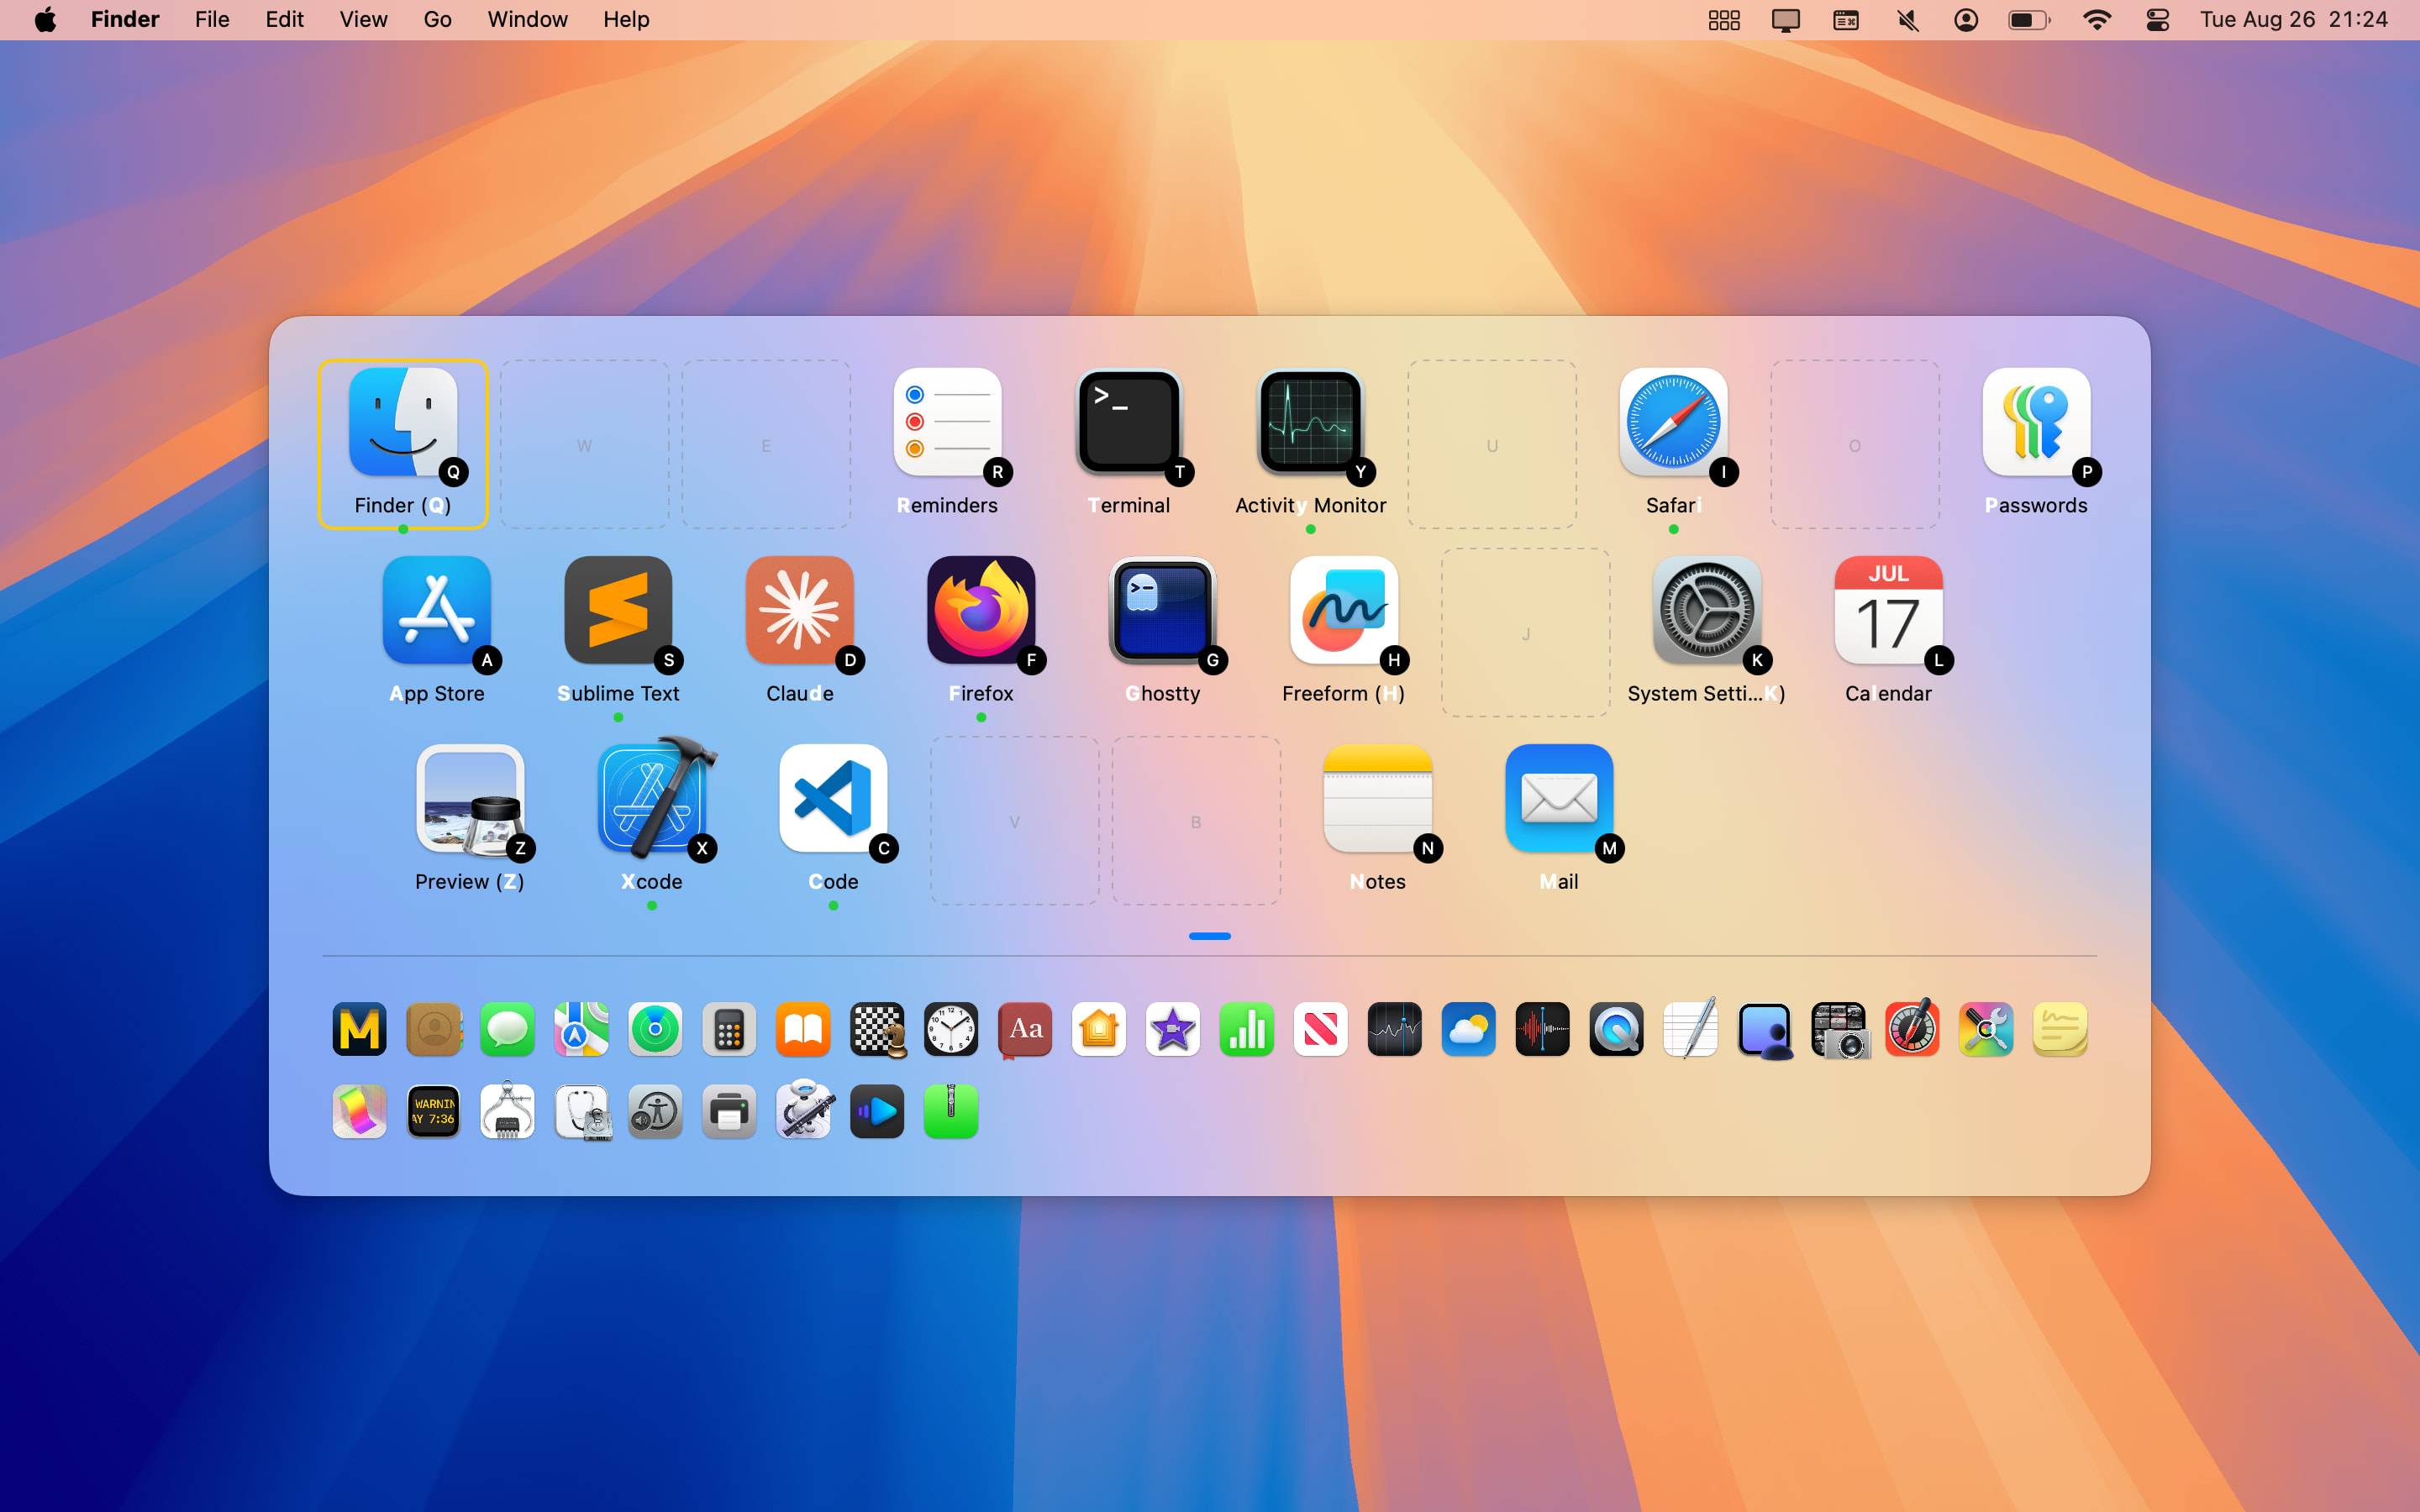Viewport: 2420px width, 1512px height.
Task: Open the TextEdit app icon
Action: click(1690, 1029)
